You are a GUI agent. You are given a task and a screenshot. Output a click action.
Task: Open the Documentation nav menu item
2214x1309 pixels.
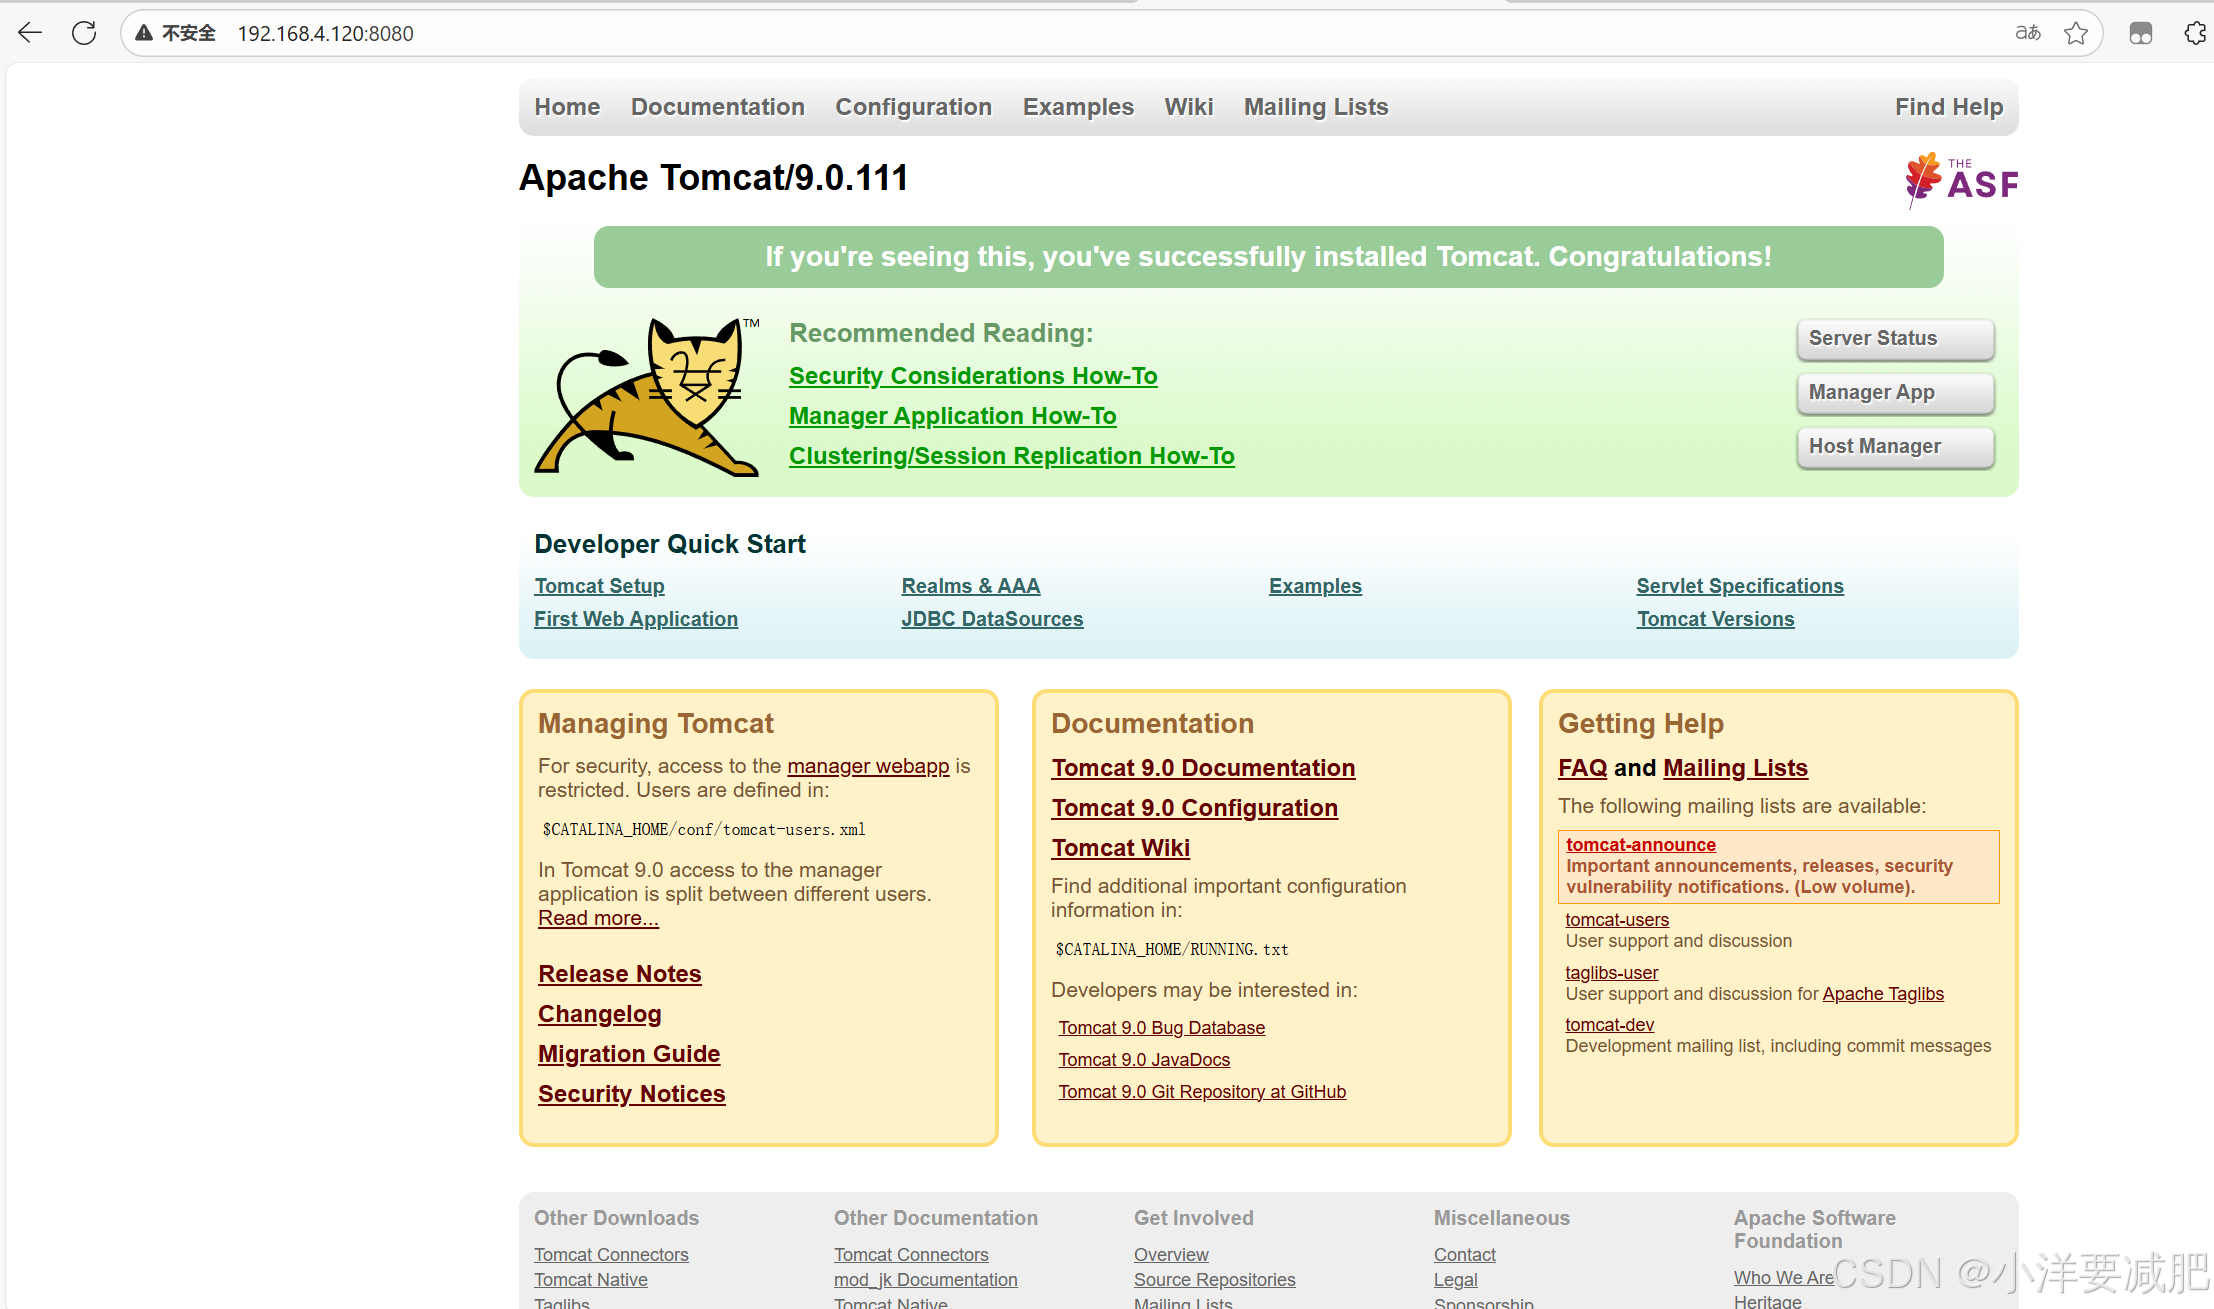[717, 107]
